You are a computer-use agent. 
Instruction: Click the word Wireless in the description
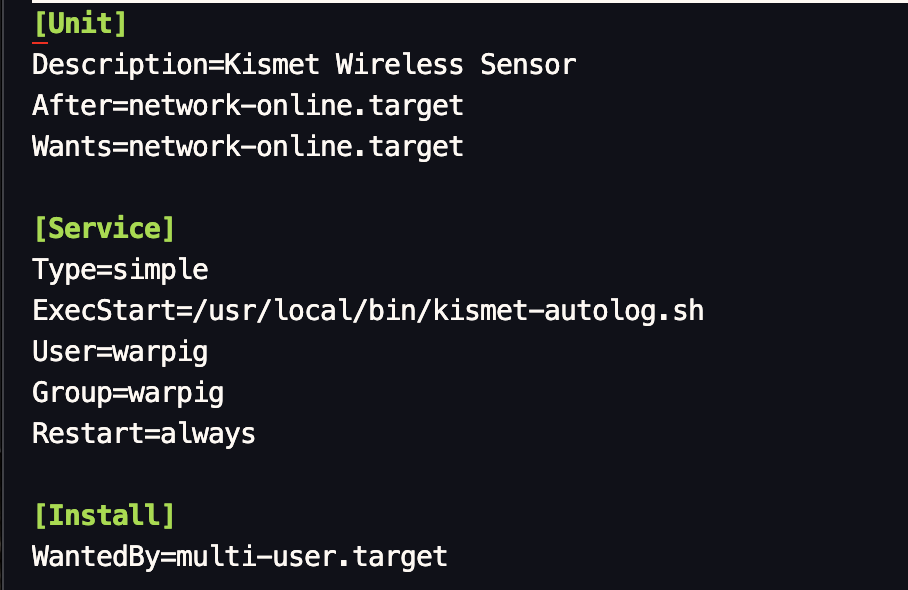400,64
